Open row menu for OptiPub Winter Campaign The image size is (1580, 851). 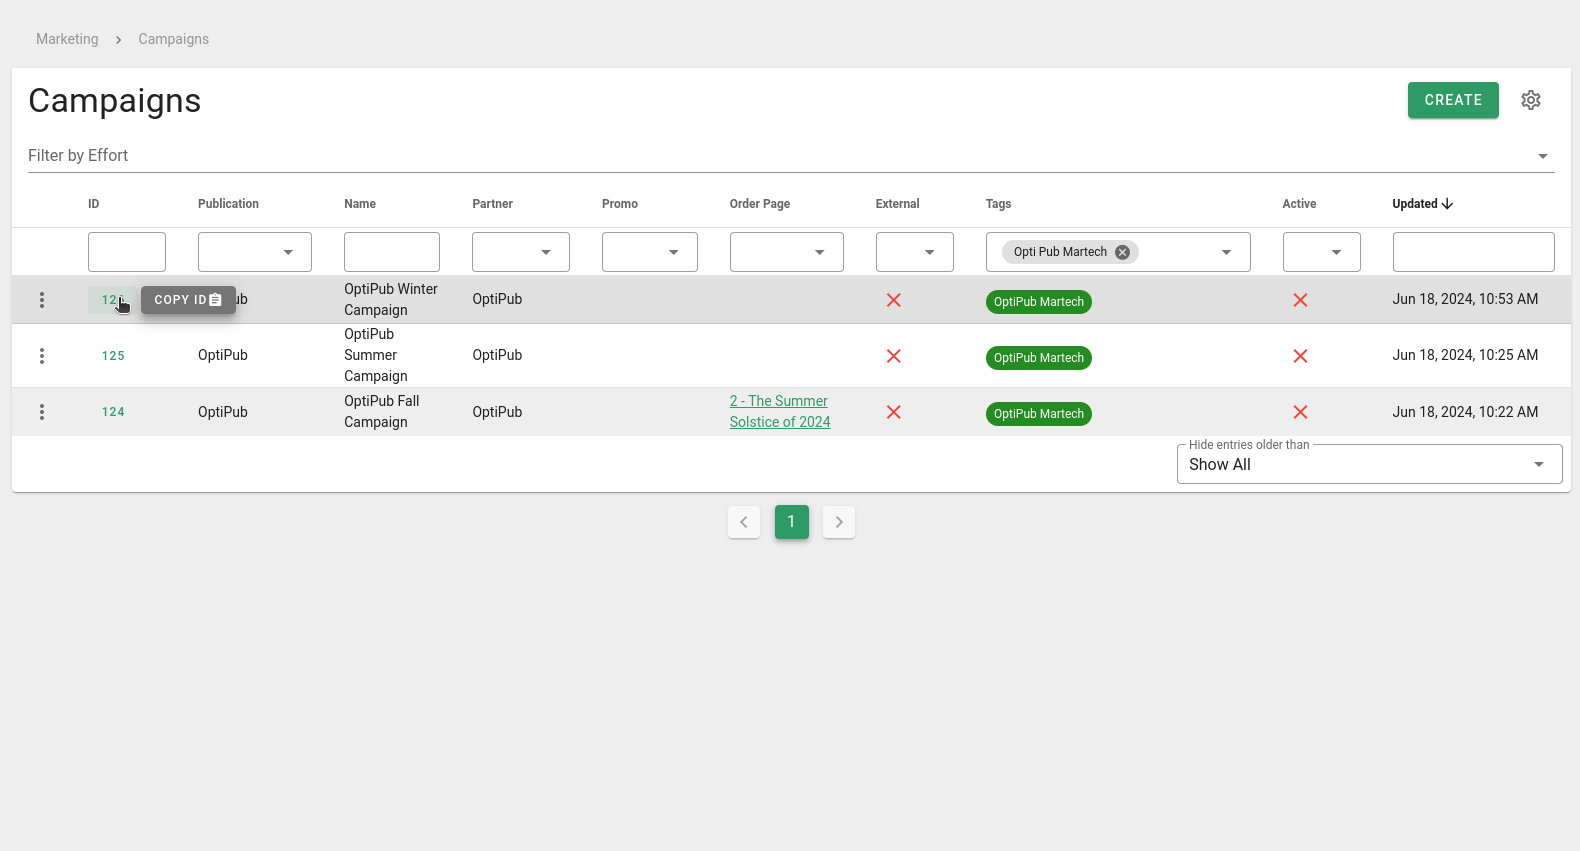coord(42,300)
